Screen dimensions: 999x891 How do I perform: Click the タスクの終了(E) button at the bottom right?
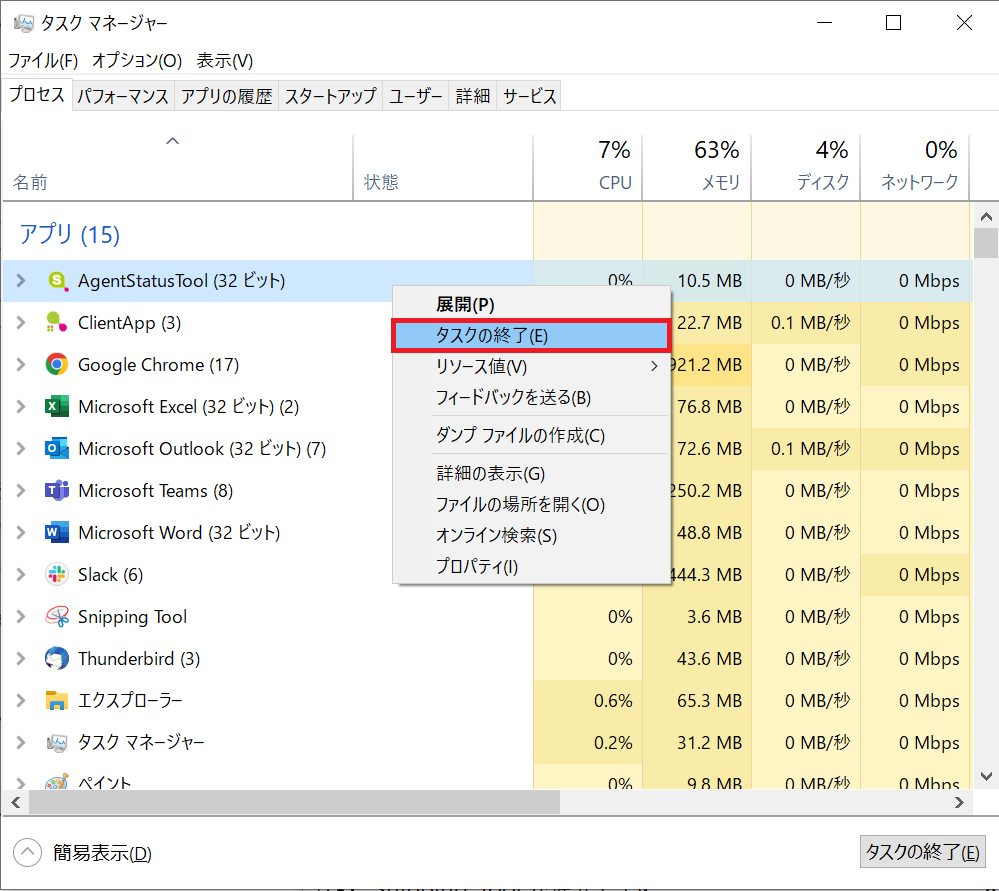923,852
